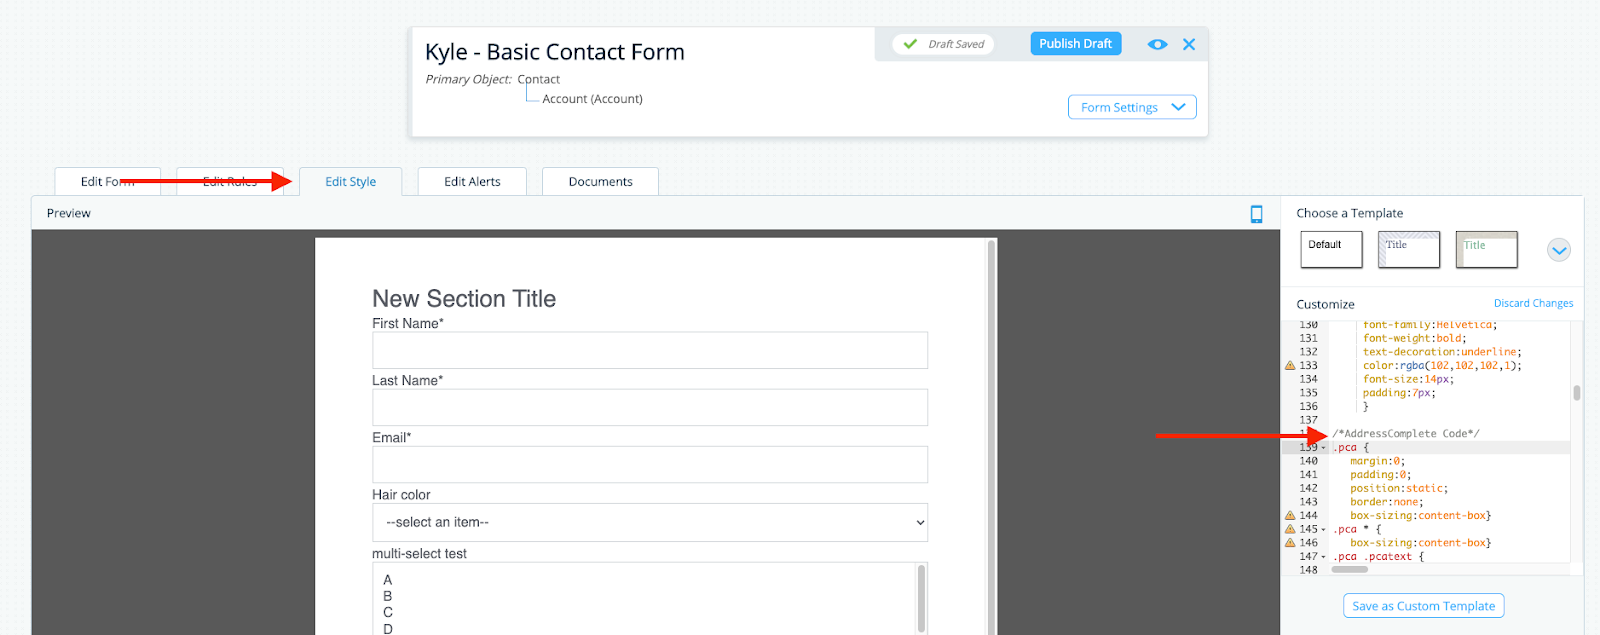
Task: Click the First Name input field
Action: (x=649, y=351)
